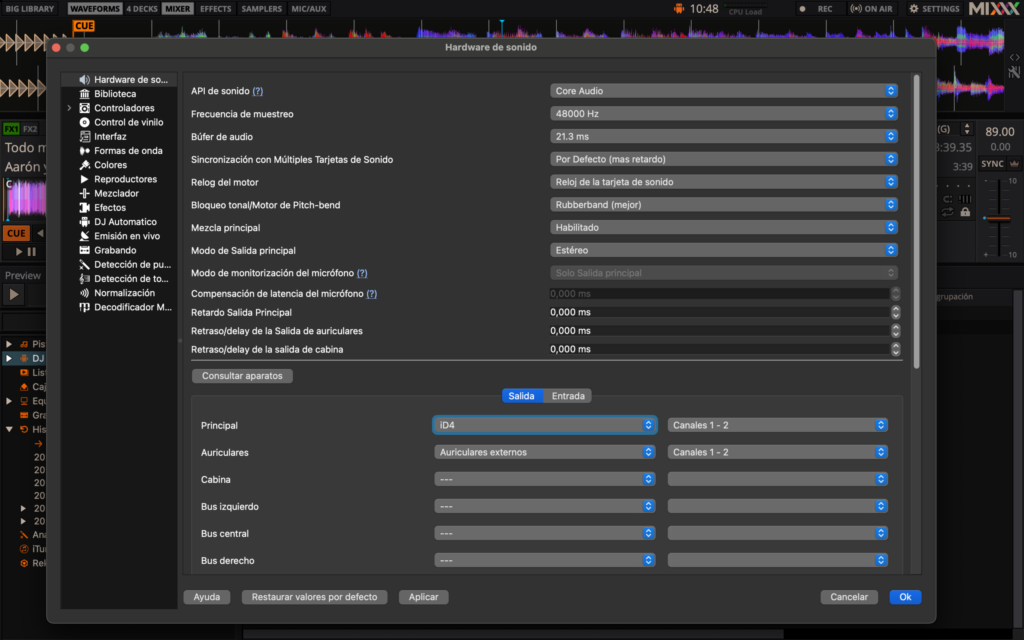The image size is (1024, 640).
Task: Open the Decodificador M... icon in the sidebar
Action: (x=84, y=308)
